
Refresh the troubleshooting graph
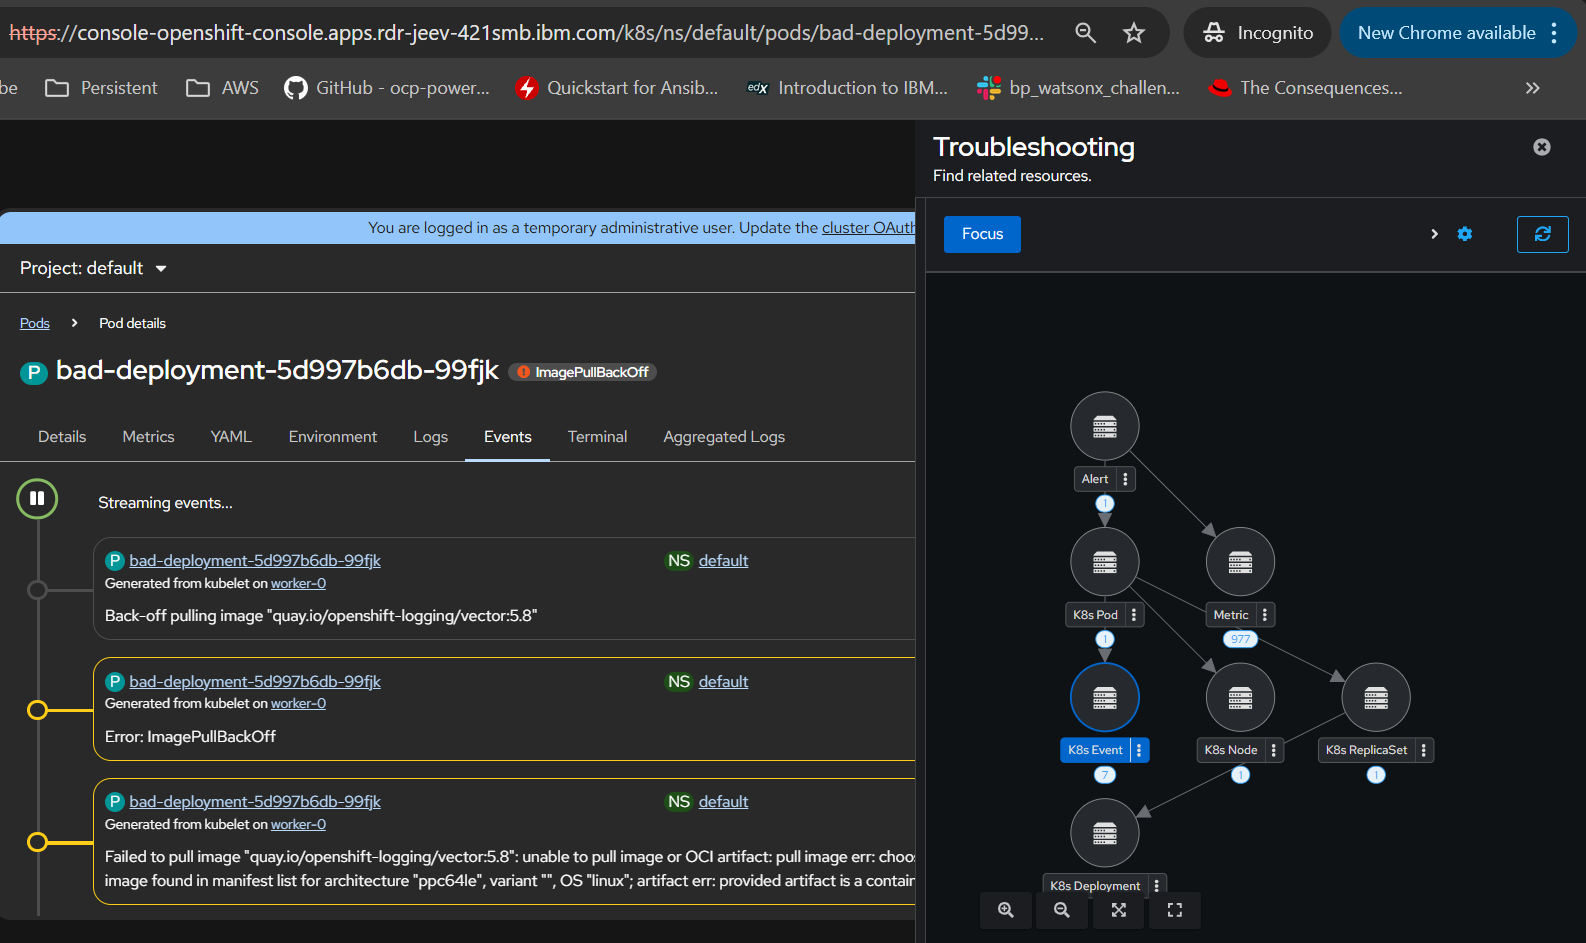pos(1542,234)
